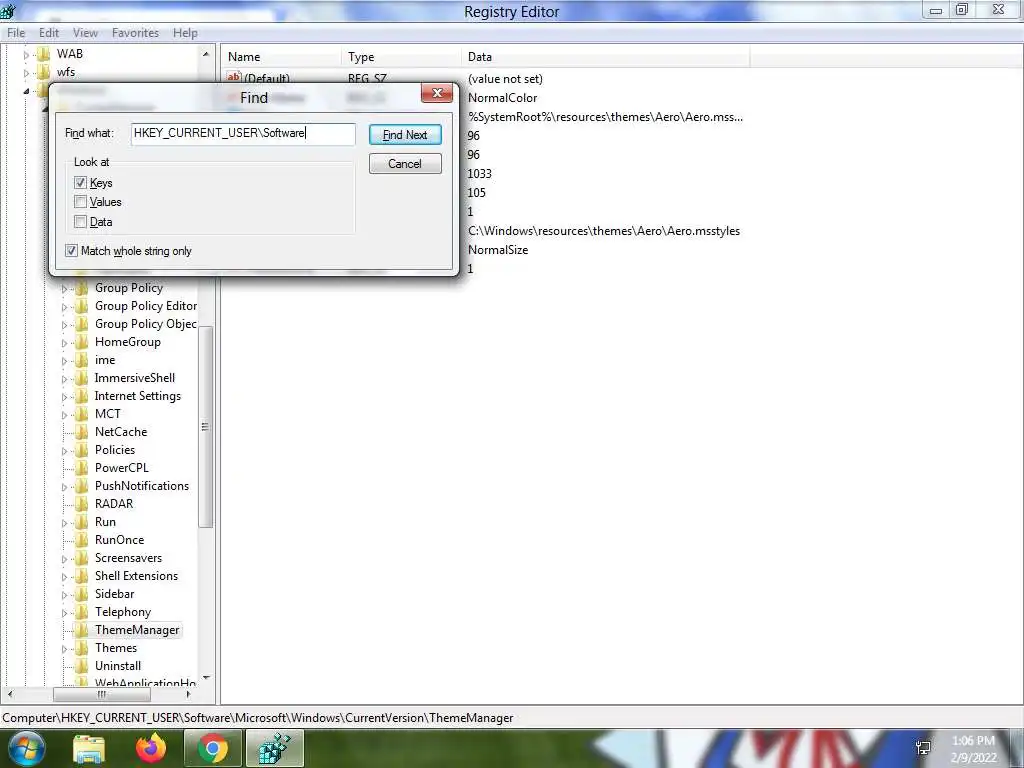Select the WAB folder icon
The image size is (1024, 768).
(x=44, y=54)
